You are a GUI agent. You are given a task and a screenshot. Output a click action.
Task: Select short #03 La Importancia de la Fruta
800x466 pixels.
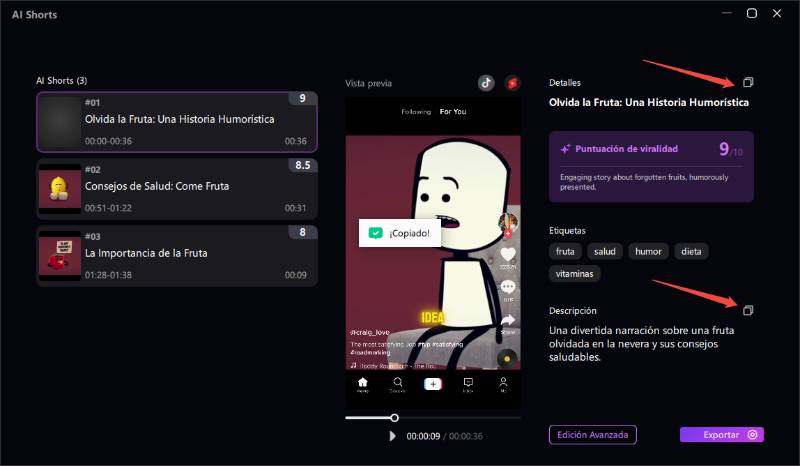pos(176,254)
